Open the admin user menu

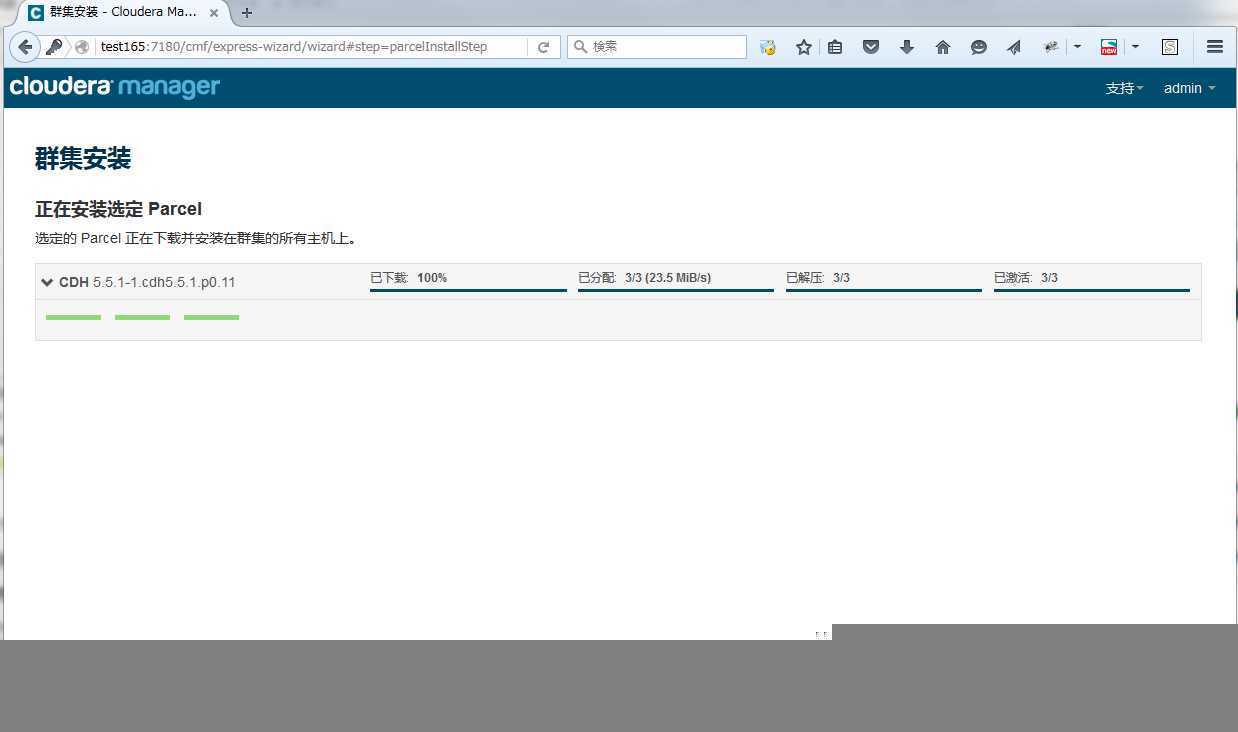click(x=1189, y=88)
